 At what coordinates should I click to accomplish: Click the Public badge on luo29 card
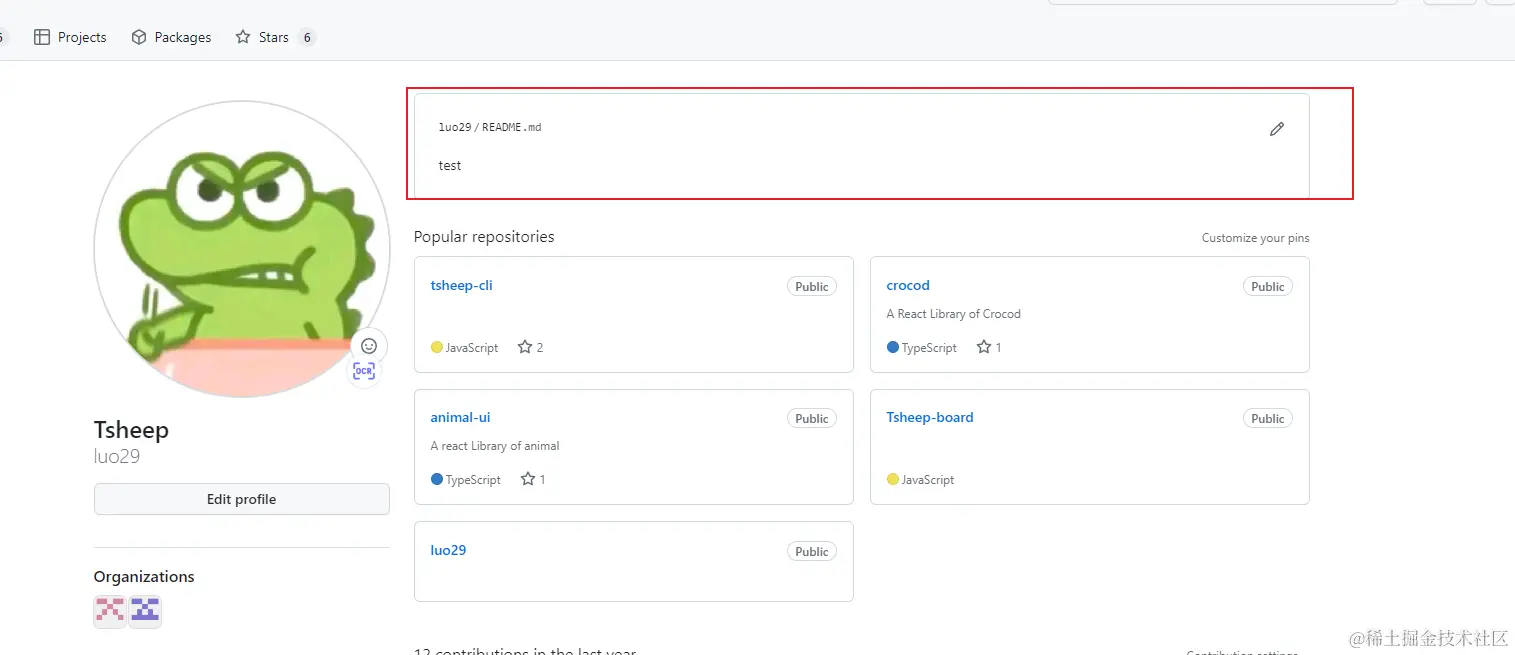(812, 551)
